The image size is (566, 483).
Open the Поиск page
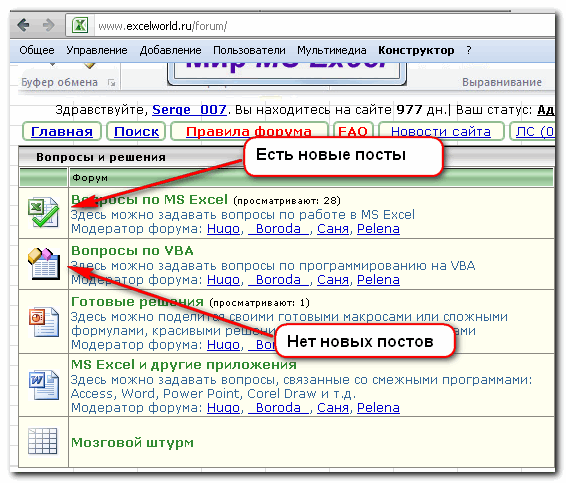[136, 131]
